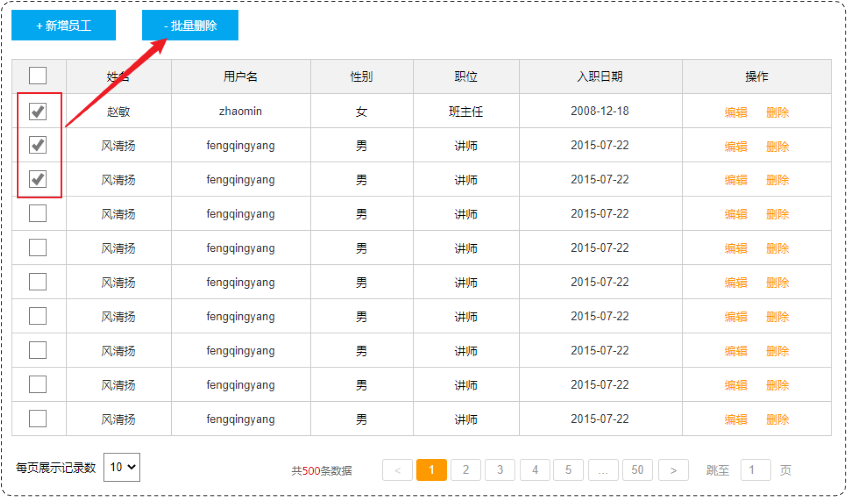The height and width of the screenshot is (497, 847).
Task: Toggle the select-all checkbox in table header
Action: [38, 76]
